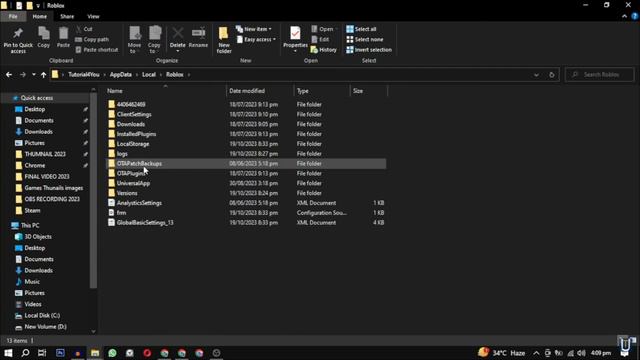
Task: Go forward in navigation history
Action: 23,75
